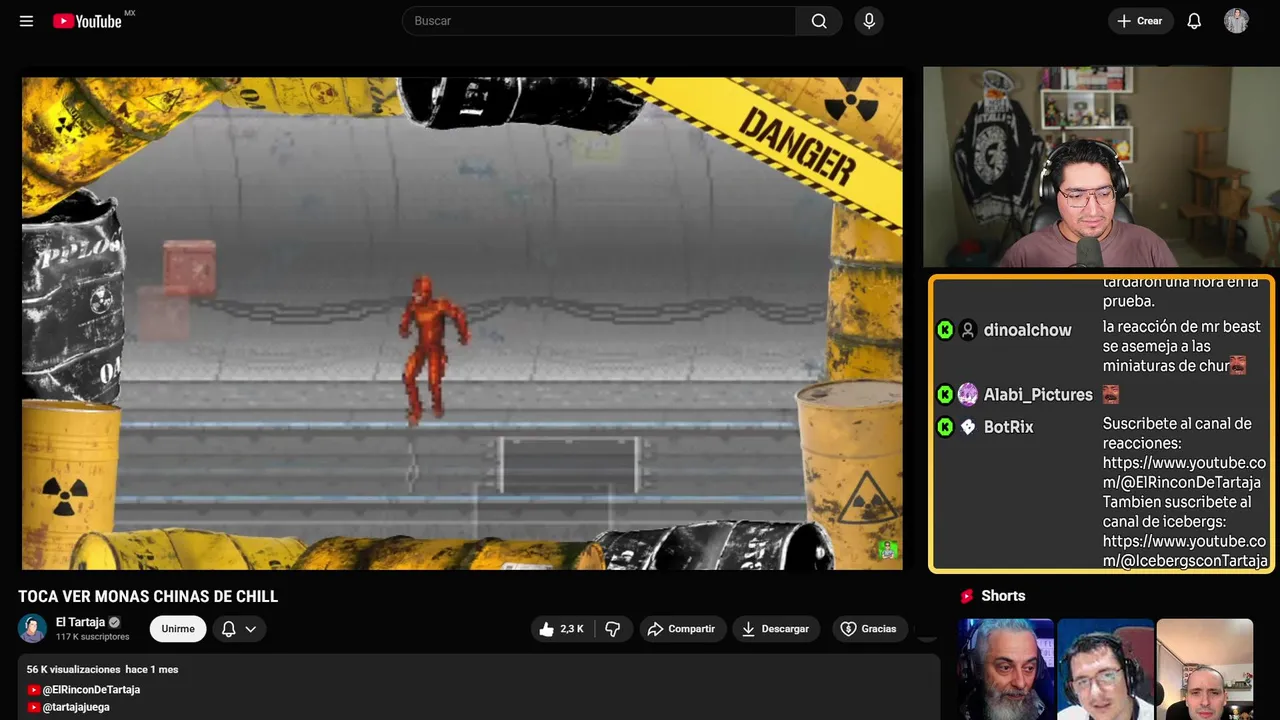
Task: Open the first Shorts thumbnail with bearded man
Action: point(1006,669)
